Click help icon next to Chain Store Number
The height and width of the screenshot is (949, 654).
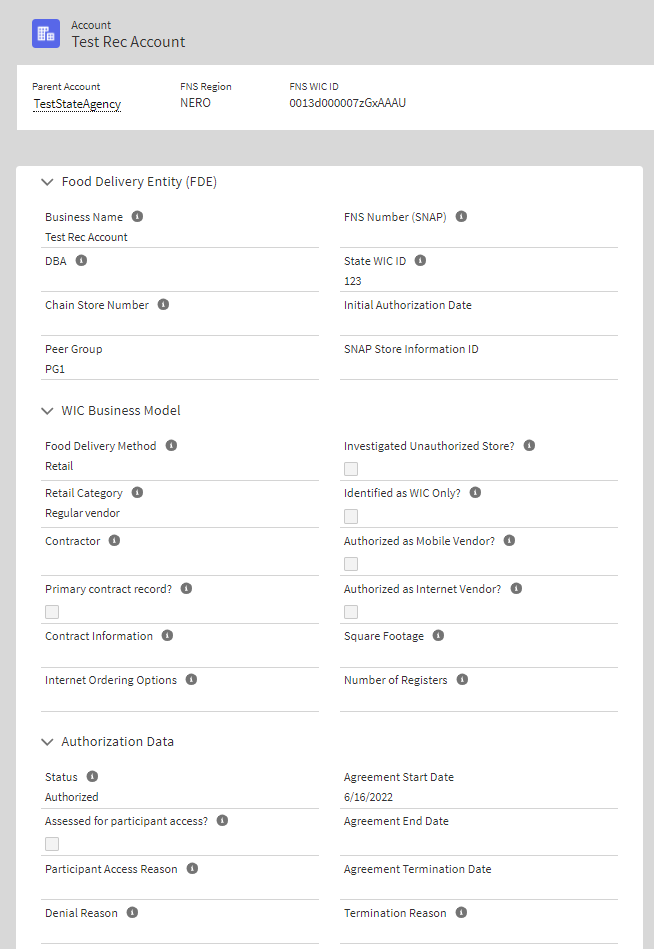click(163, 304)
